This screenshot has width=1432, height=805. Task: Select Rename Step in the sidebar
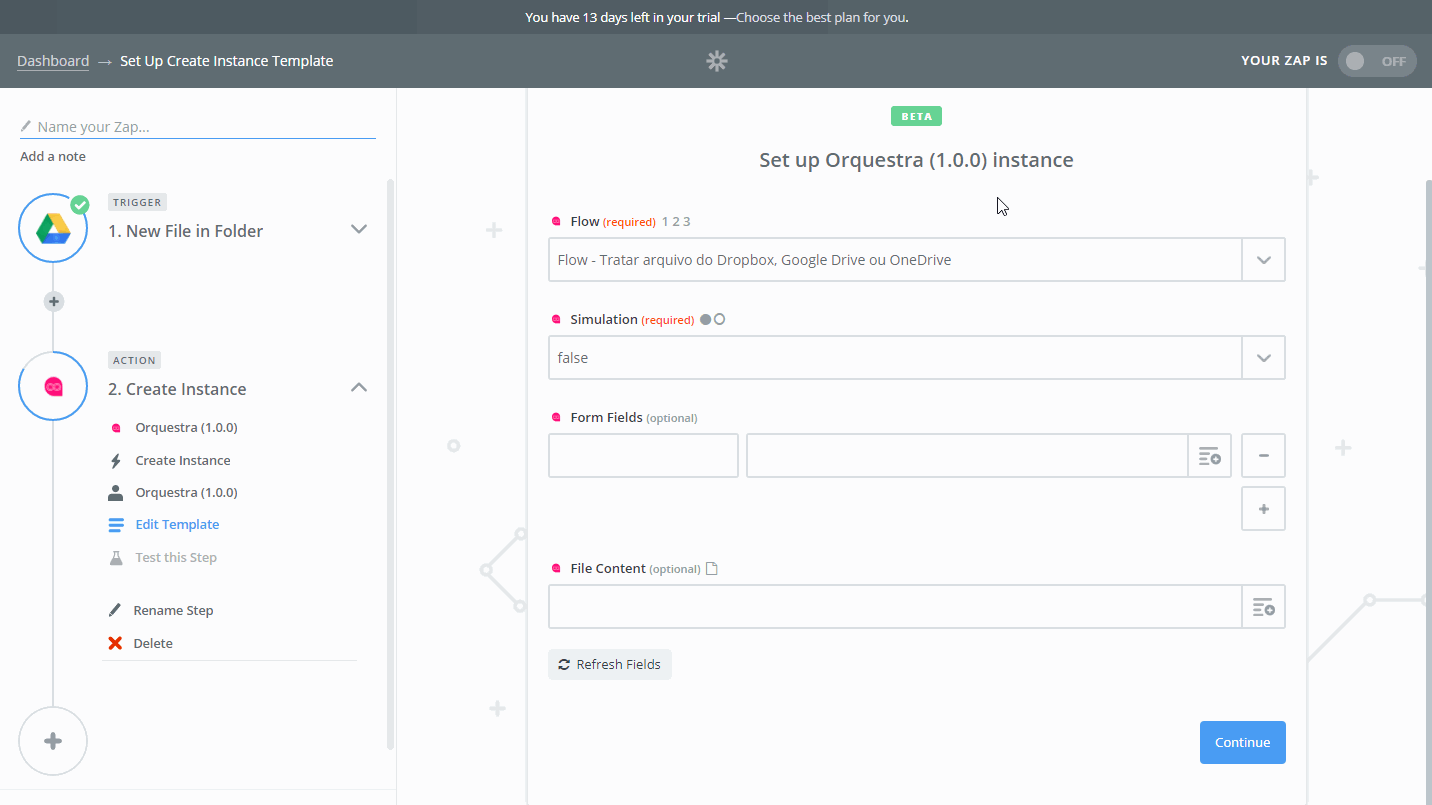pos(173,610)
